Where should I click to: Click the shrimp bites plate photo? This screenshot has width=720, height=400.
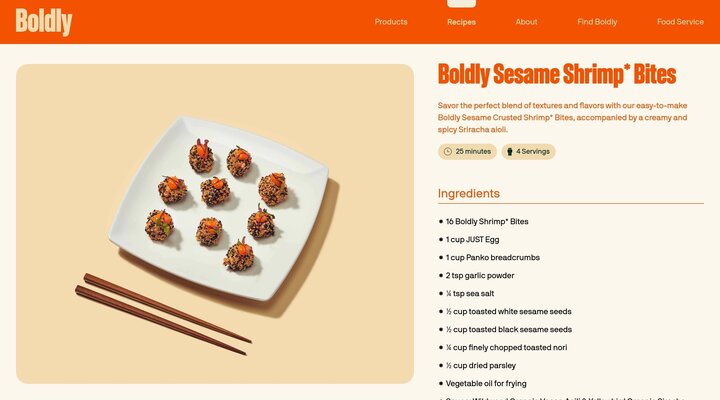pyautogui.click(x=215, y=224)
